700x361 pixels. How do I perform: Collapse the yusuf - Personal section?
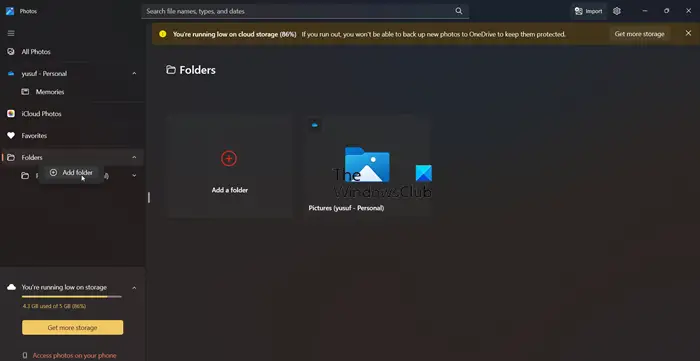(x=134, y=74)
